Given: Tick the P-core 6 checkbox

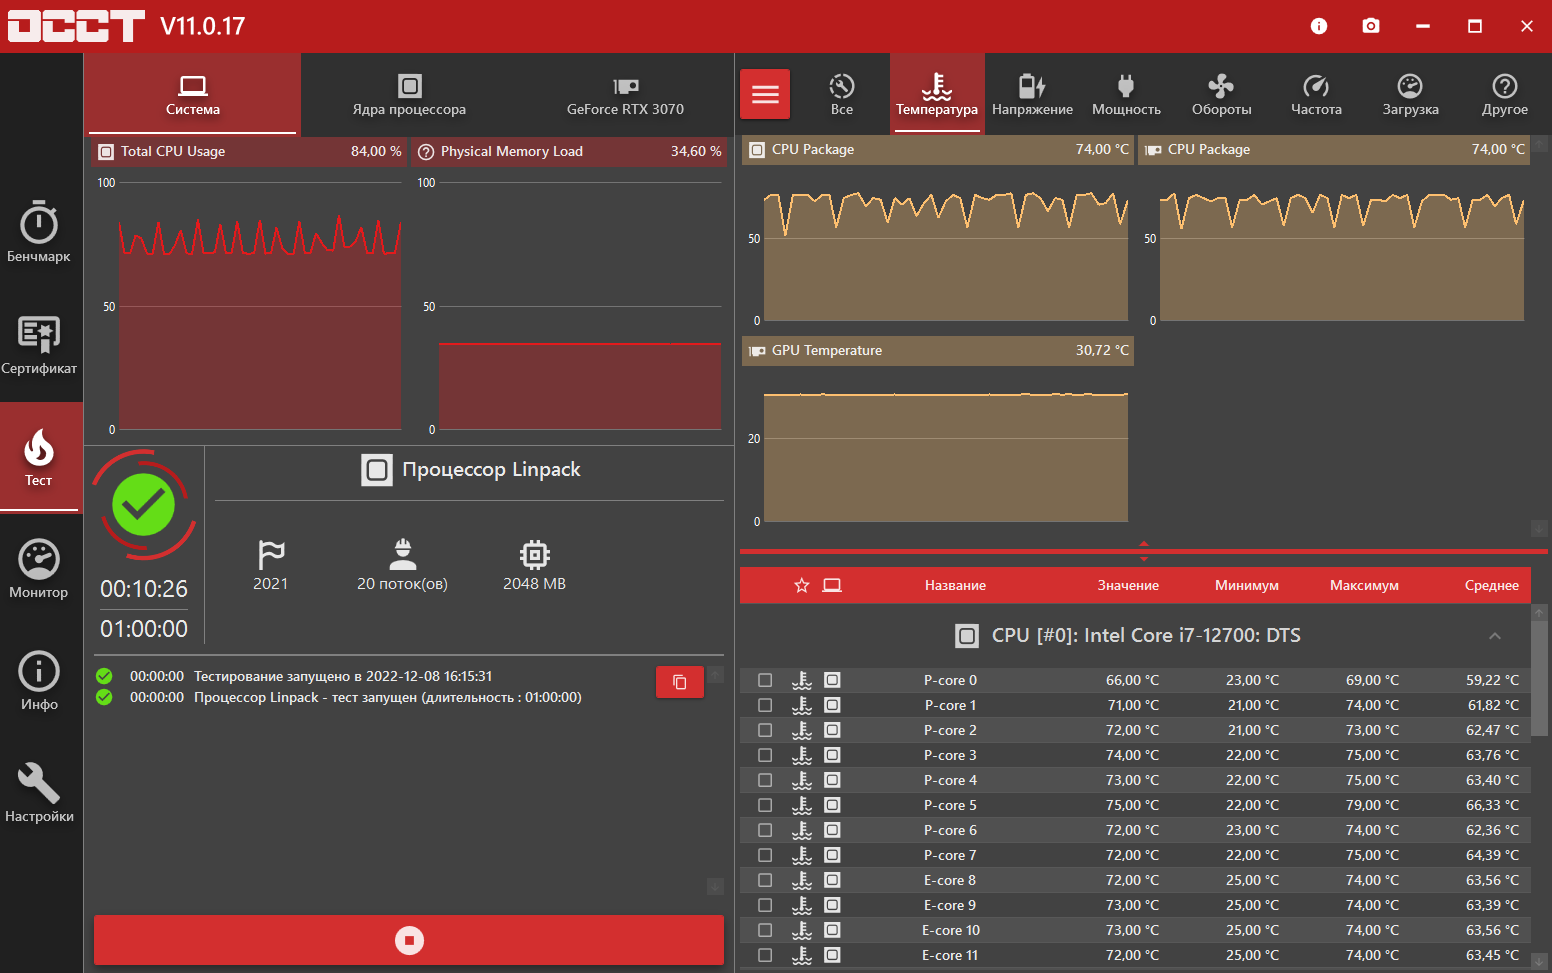Looking at the screenshot, I should coord(765,830).
